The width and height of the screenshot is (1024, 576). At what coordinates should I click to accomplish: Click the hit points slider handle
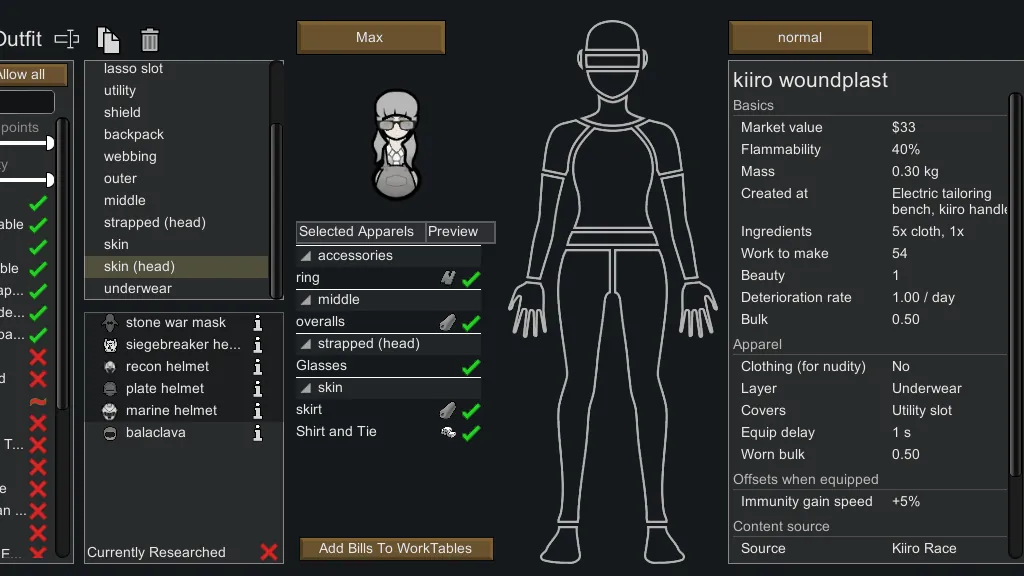[50, 143]
